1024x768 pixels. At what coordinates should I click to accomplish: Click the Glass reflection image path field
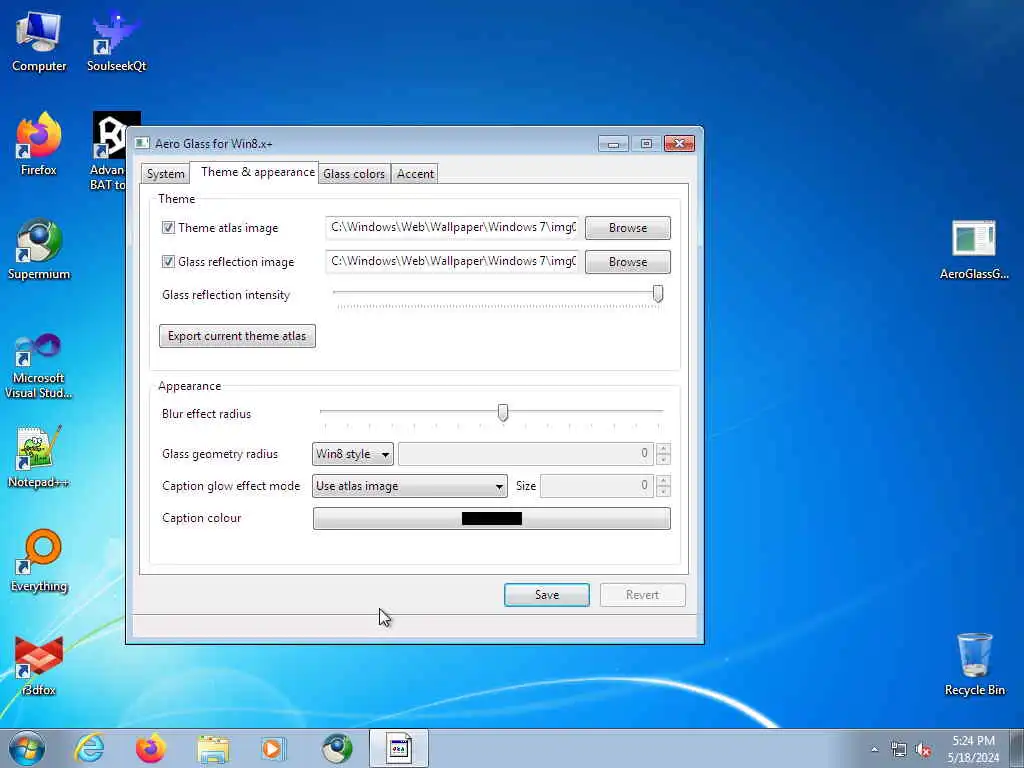click(453, 261)
